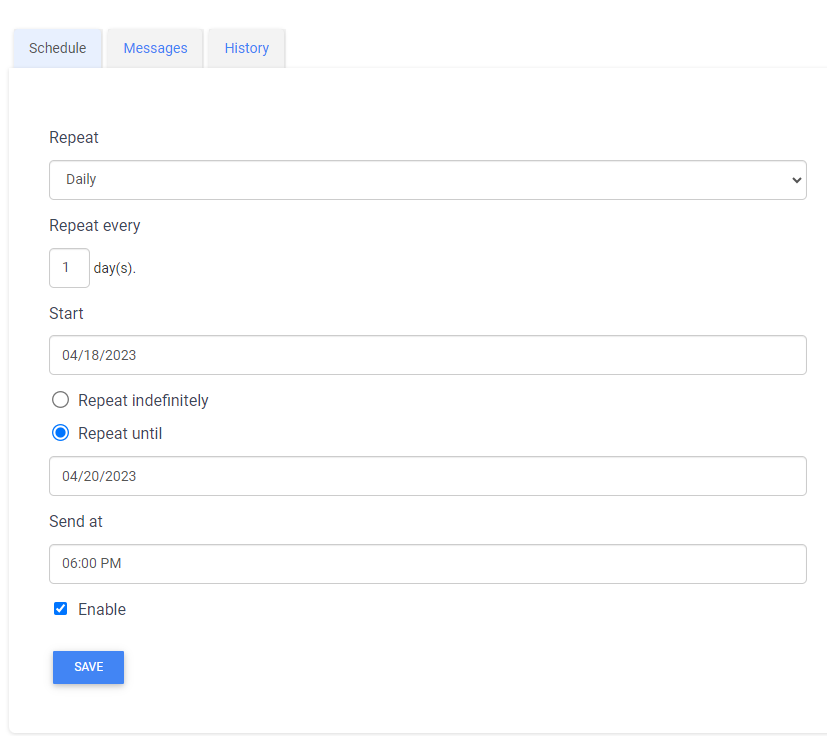This screenshot has height=736, width=827.
Task: Select the Repeat indefinitely radio button
Action: 61,400
